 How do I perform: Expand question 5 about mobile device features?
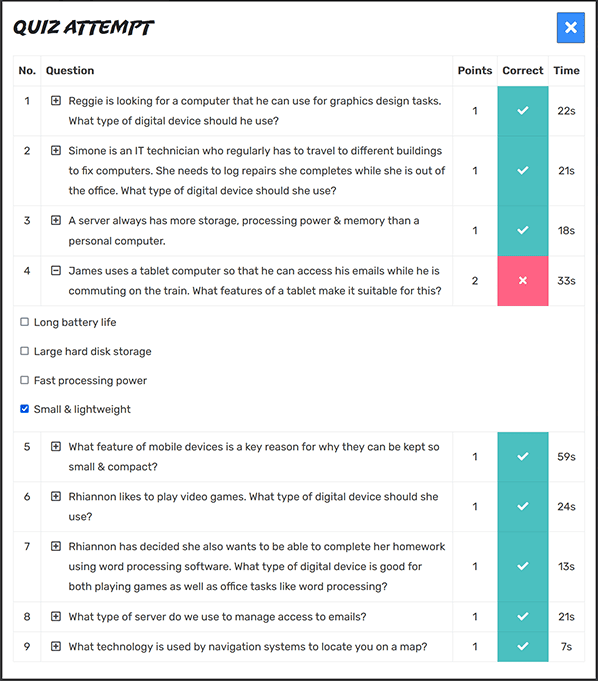(x=56, y=446)
